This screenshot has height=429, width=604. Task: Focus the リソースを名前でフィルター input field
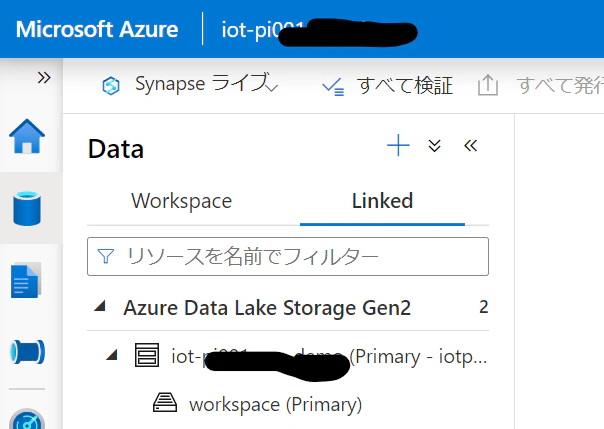click(x=288, y=256)
